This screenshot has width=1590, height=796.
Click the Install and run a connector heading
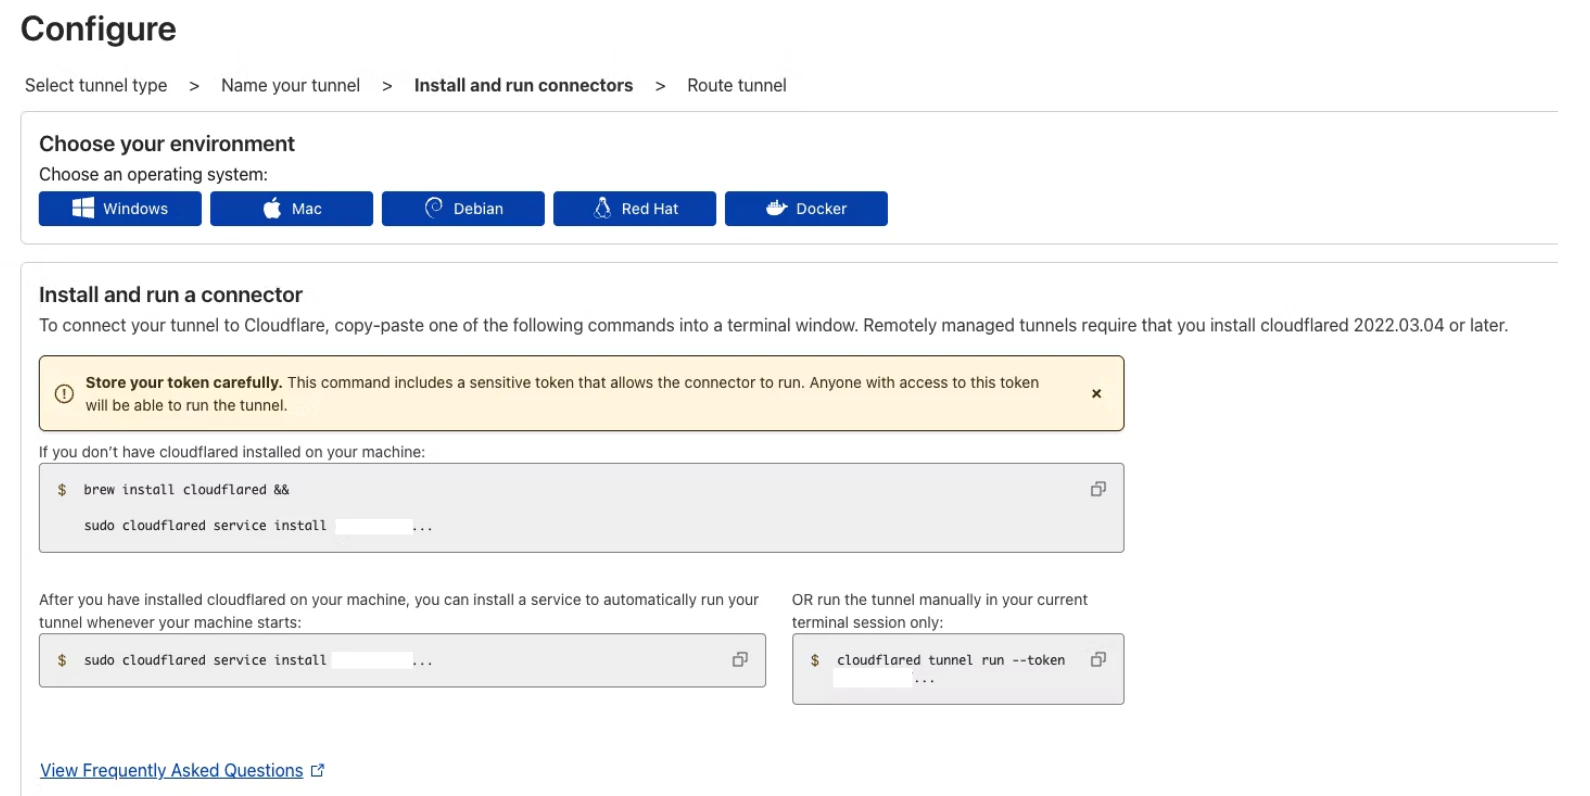click(171, 295)
